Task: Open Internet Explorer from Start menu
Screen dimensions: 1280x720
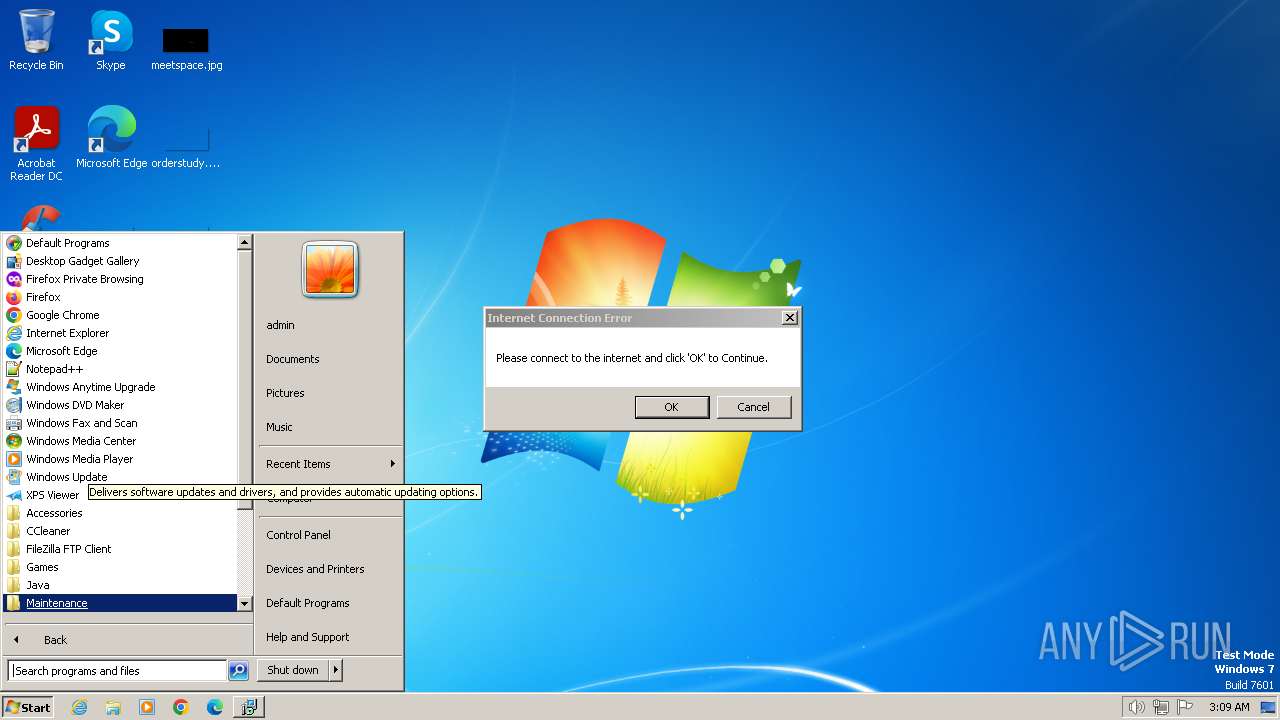Action: click(120, 333)
